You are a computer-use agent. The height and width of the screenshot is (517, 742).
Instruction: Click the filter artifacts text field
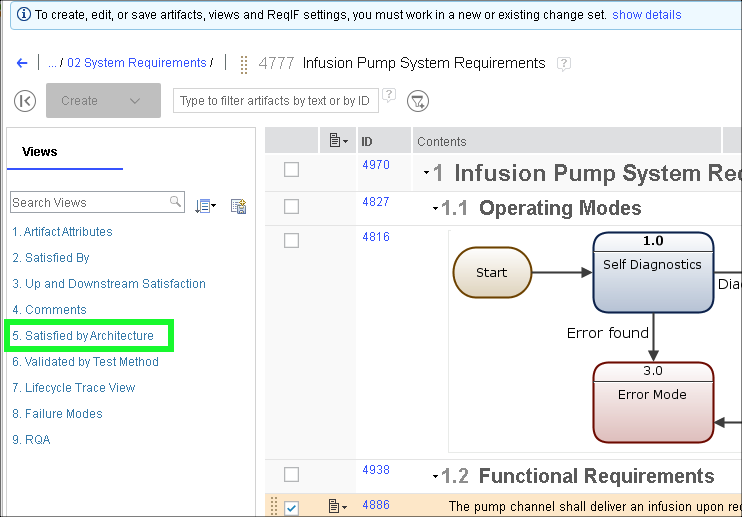pyautogui.click(x=275, y=100)
